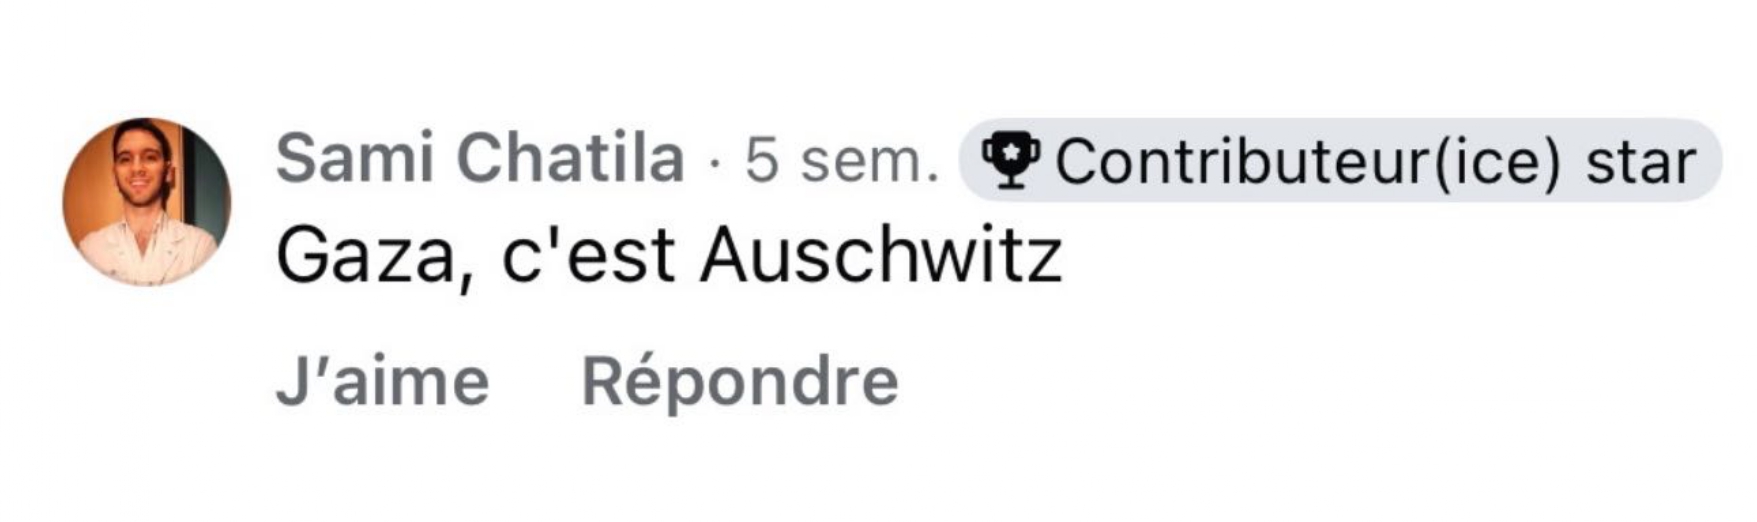Screen dimensions: 1757x522
Task: Click the words c'est in the comment
Action: tap(588, 256)
